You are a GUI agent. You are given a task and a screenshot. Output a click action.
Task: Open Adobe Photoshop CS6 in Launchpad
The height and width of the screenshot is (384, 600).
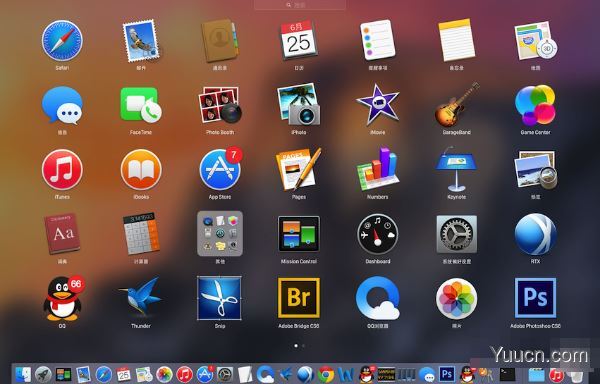pos(535,298)
